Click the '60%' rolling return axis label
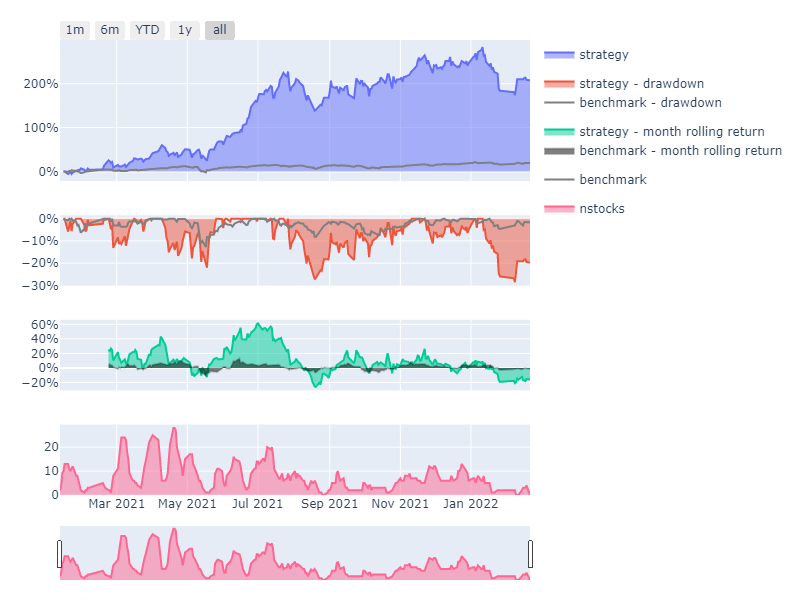The image size is (800, 600). click(x=45, y=324)
